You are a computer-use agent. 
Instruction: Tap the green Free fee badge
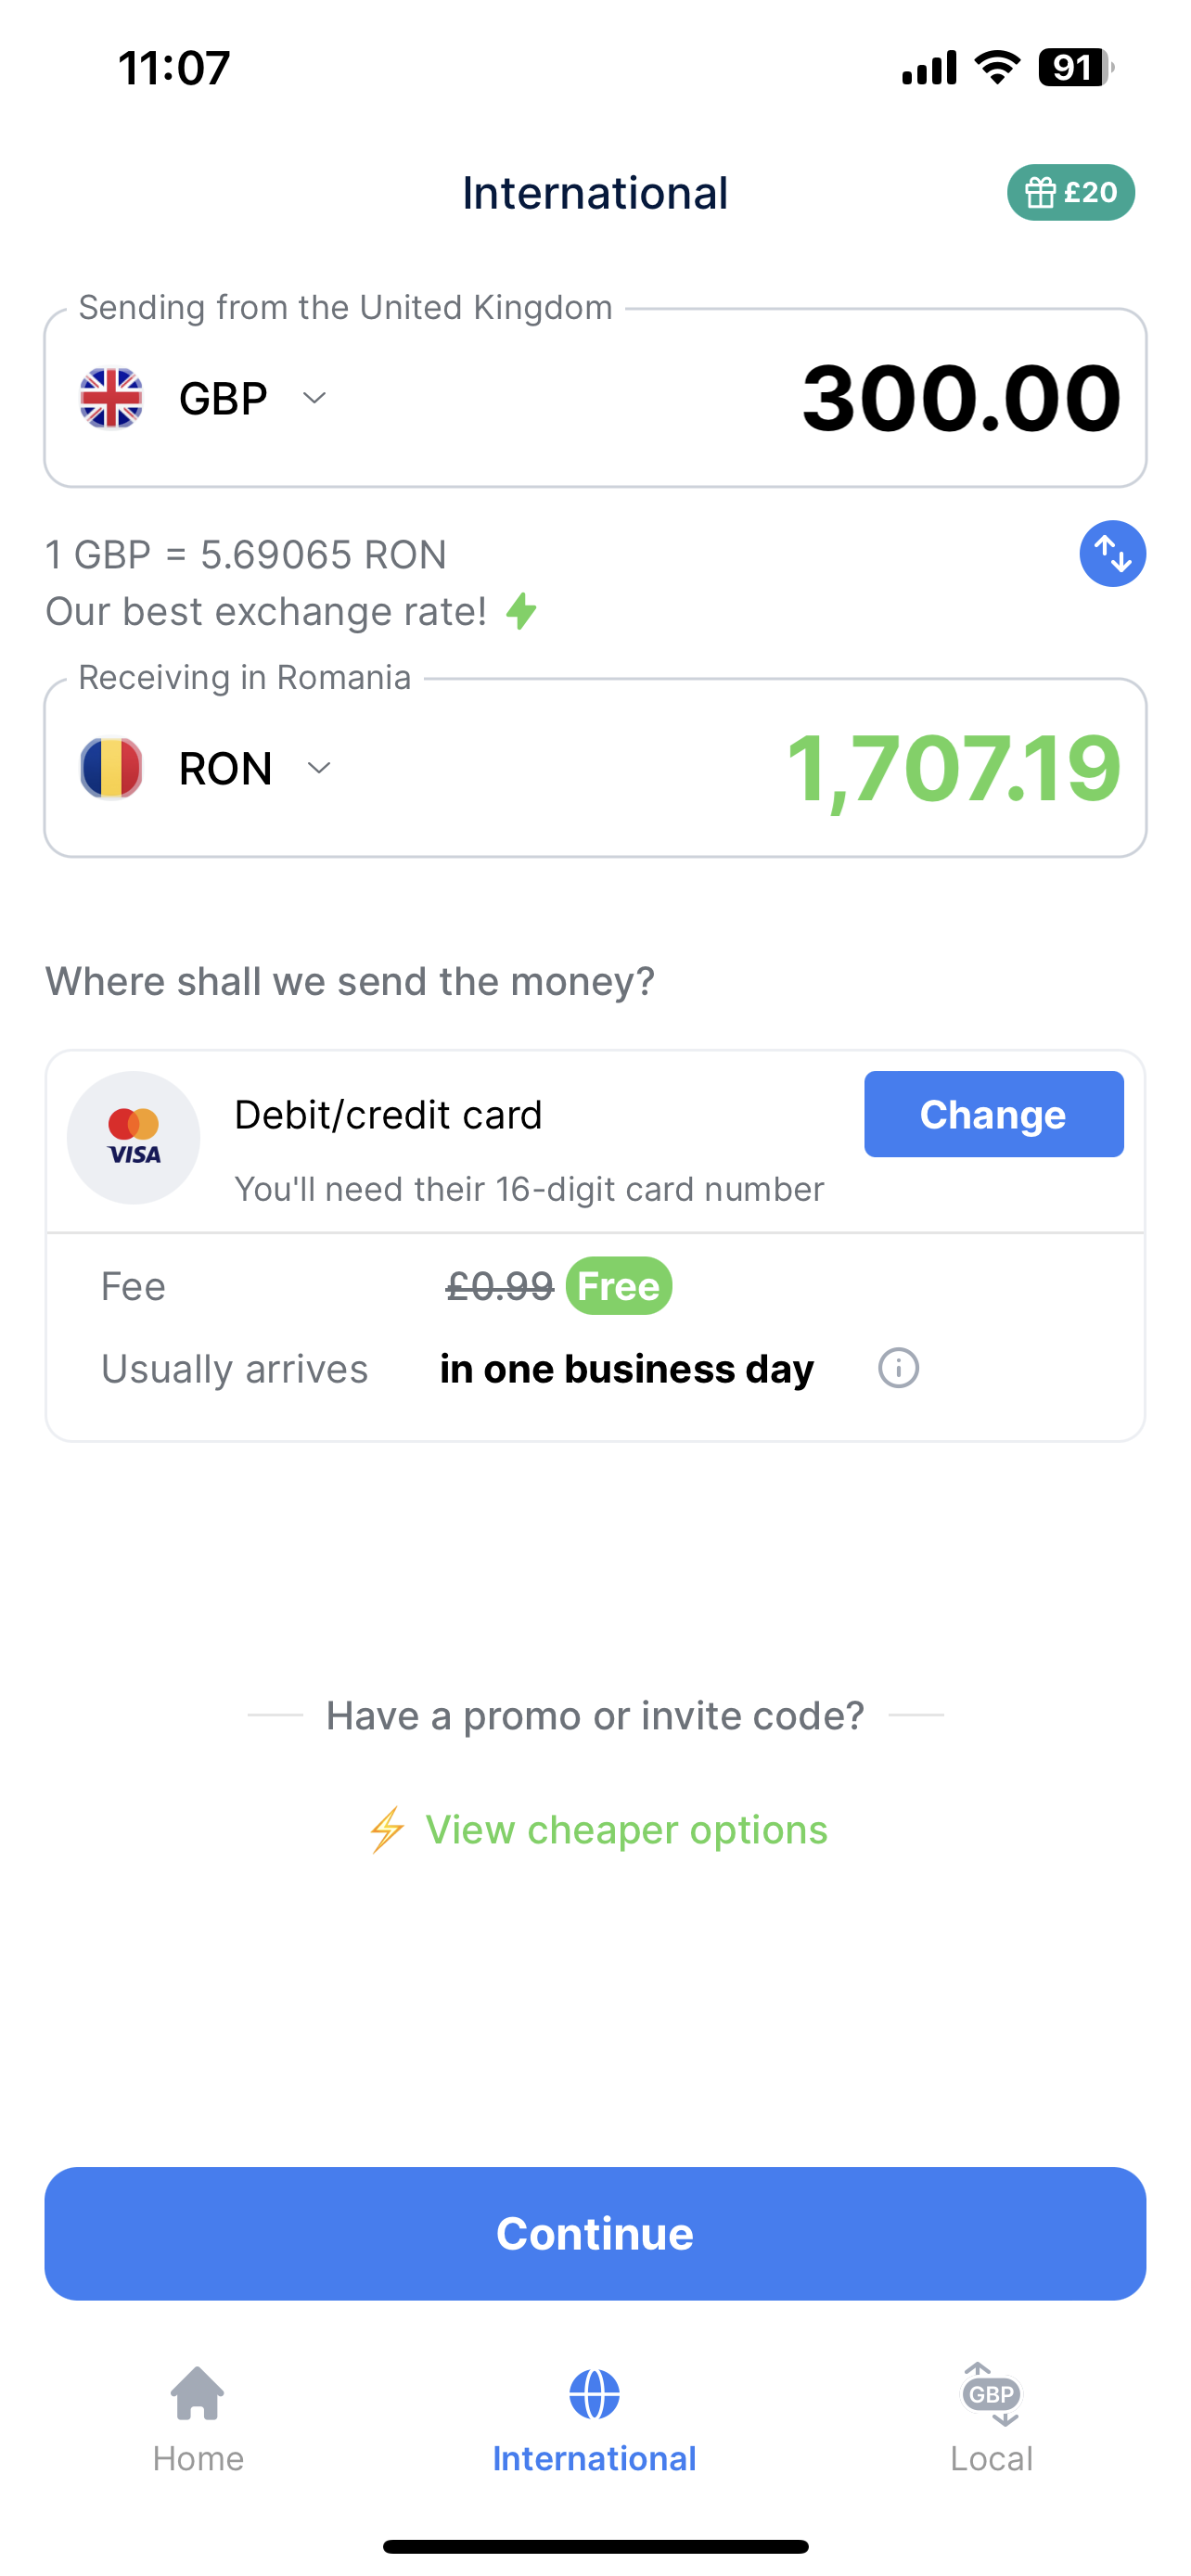[619, 1286]
